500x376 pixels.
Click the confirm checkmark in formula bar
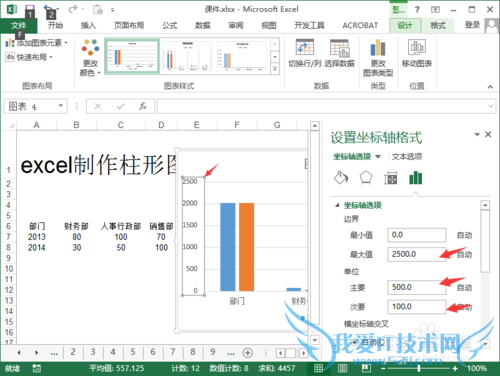pyautogui.click(x=121, y=106)
